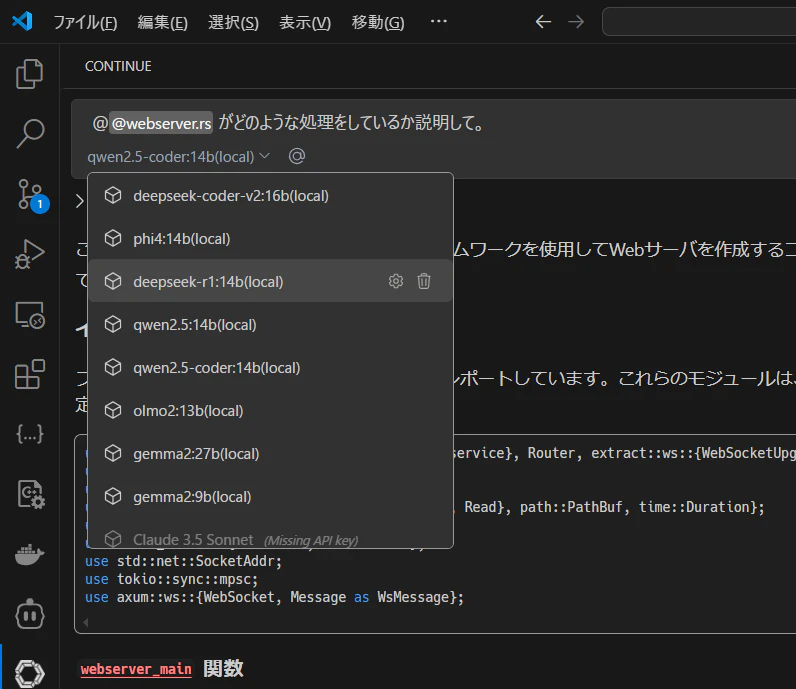Select olmo2:13b(local) model
Image resolution: width=796 pixels, height=689 pixels.
pos(271,410)
